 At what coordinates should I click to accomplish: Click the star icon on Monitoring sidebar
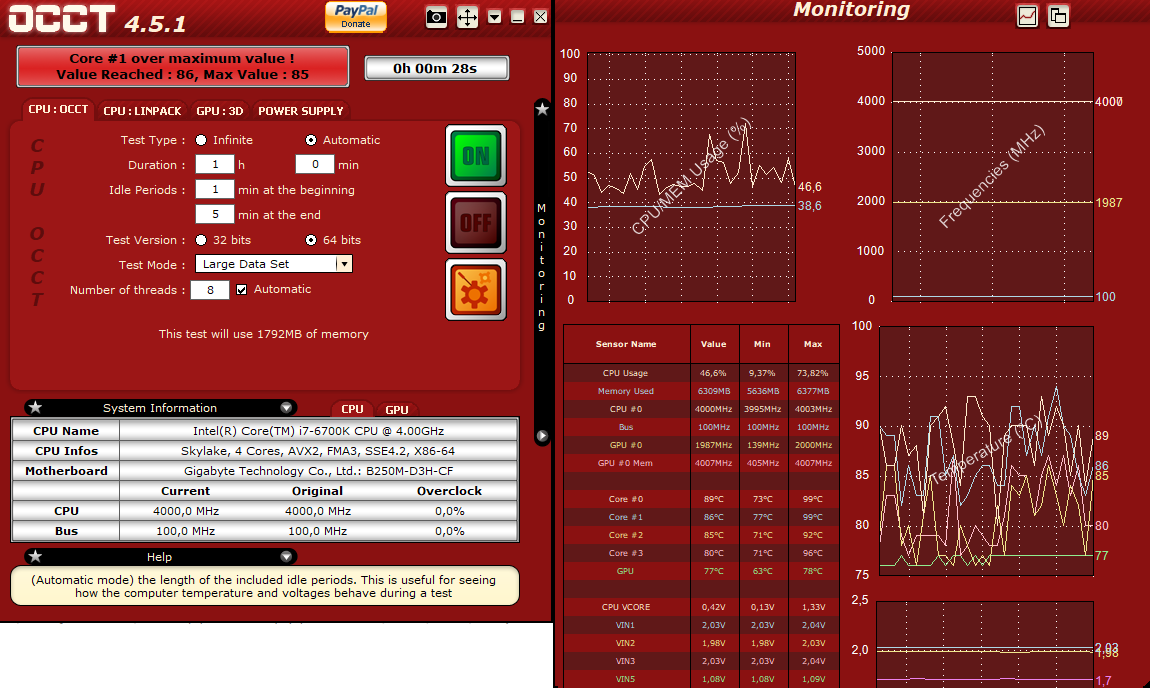[542, 109]
